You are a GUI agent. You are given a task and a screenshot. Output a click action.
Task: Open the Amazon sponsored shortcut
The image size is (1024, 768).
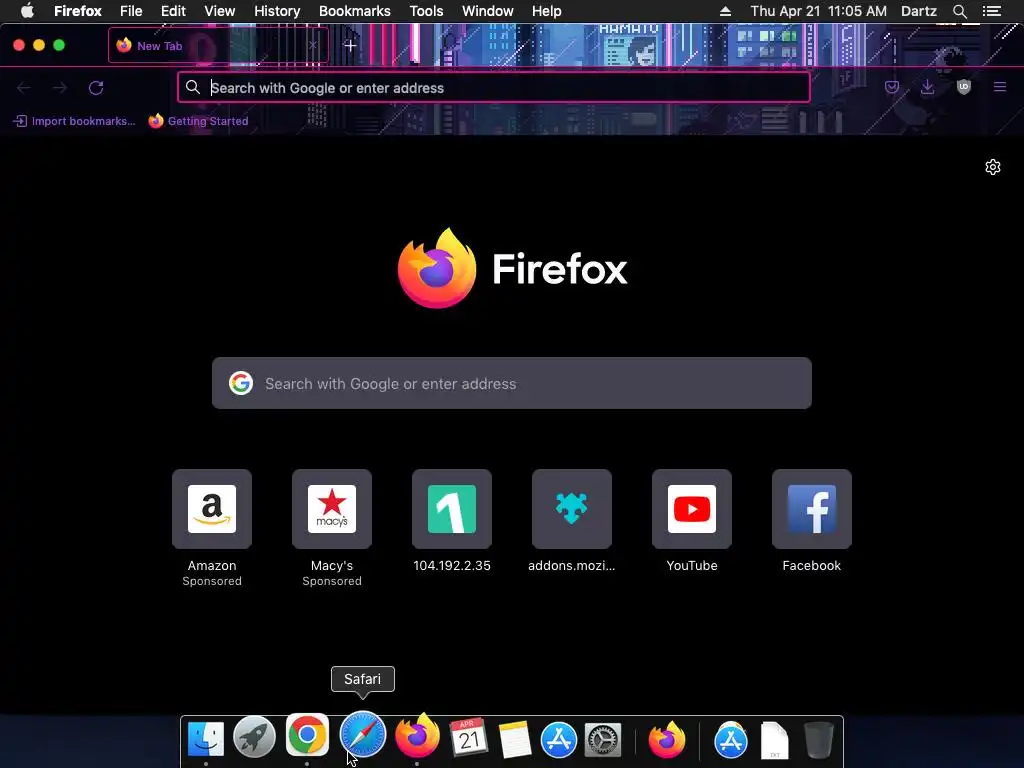[x=212, y=509]
